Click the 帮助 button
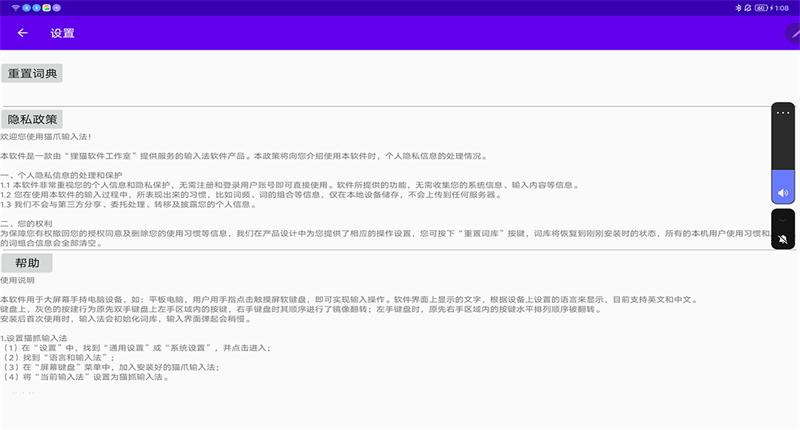Image resolution: width=800 pixels, height=430 pixels. (x=27, y=263)
